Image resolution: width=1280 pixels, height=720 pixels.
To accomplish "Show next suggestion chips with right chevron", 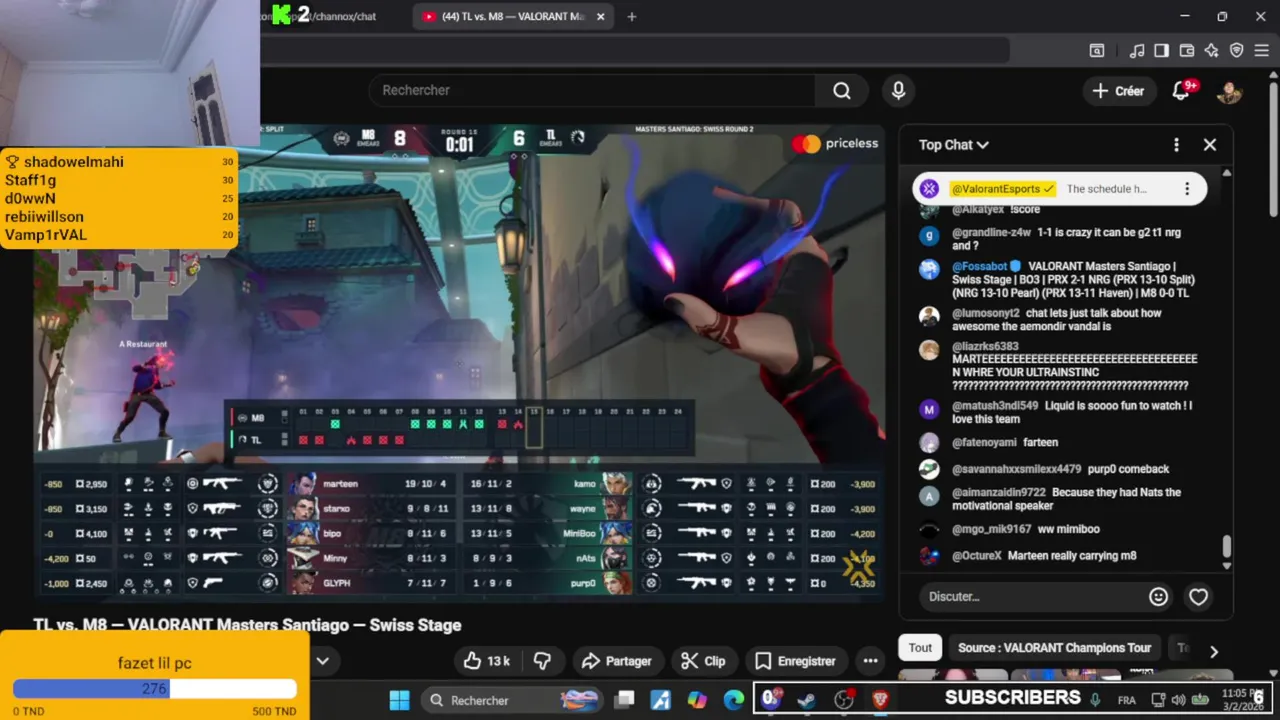I will pos(1214,651).
